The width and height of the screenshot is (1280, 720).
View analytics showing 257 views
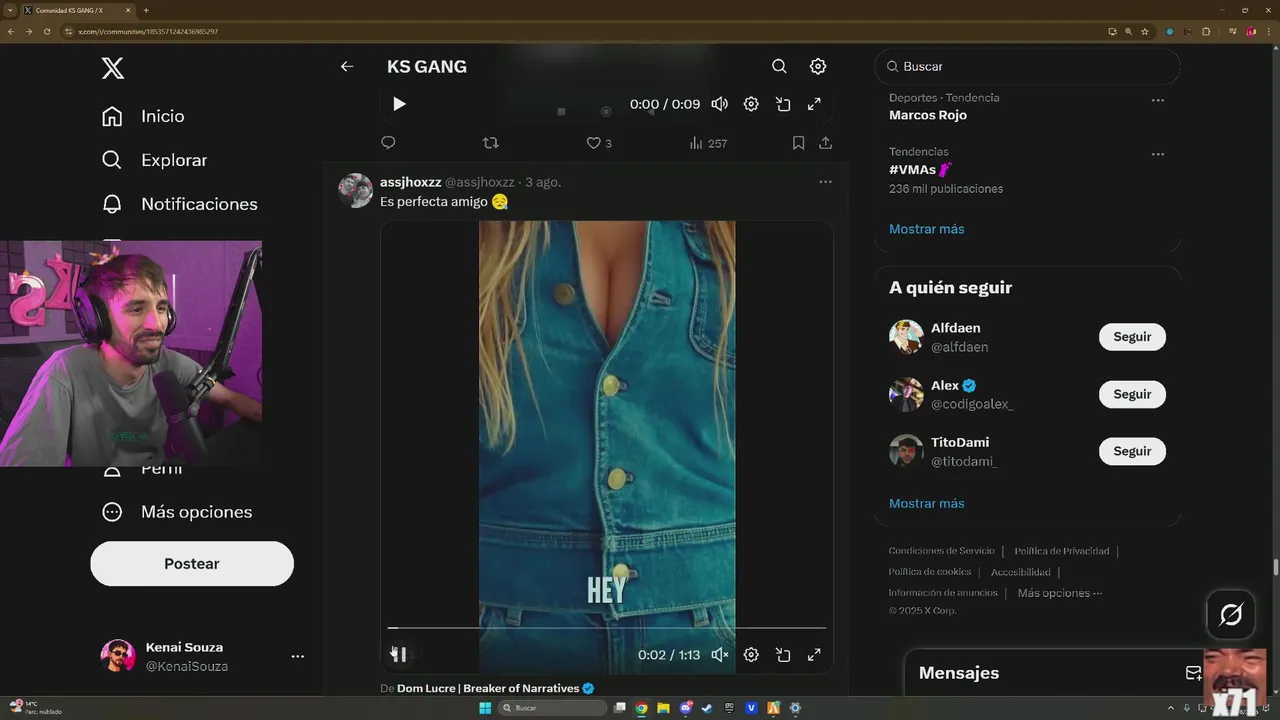[708, 143]
